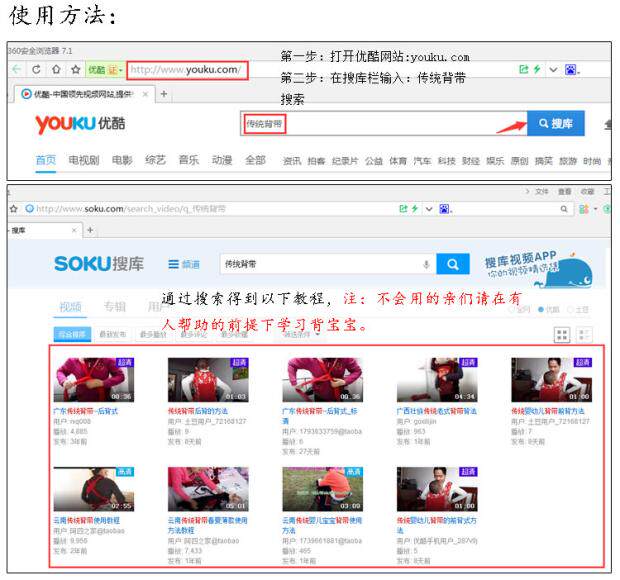Click the YOUKU 优酷 logo
Screen dimensions: 620x580
tap(80, 124)
